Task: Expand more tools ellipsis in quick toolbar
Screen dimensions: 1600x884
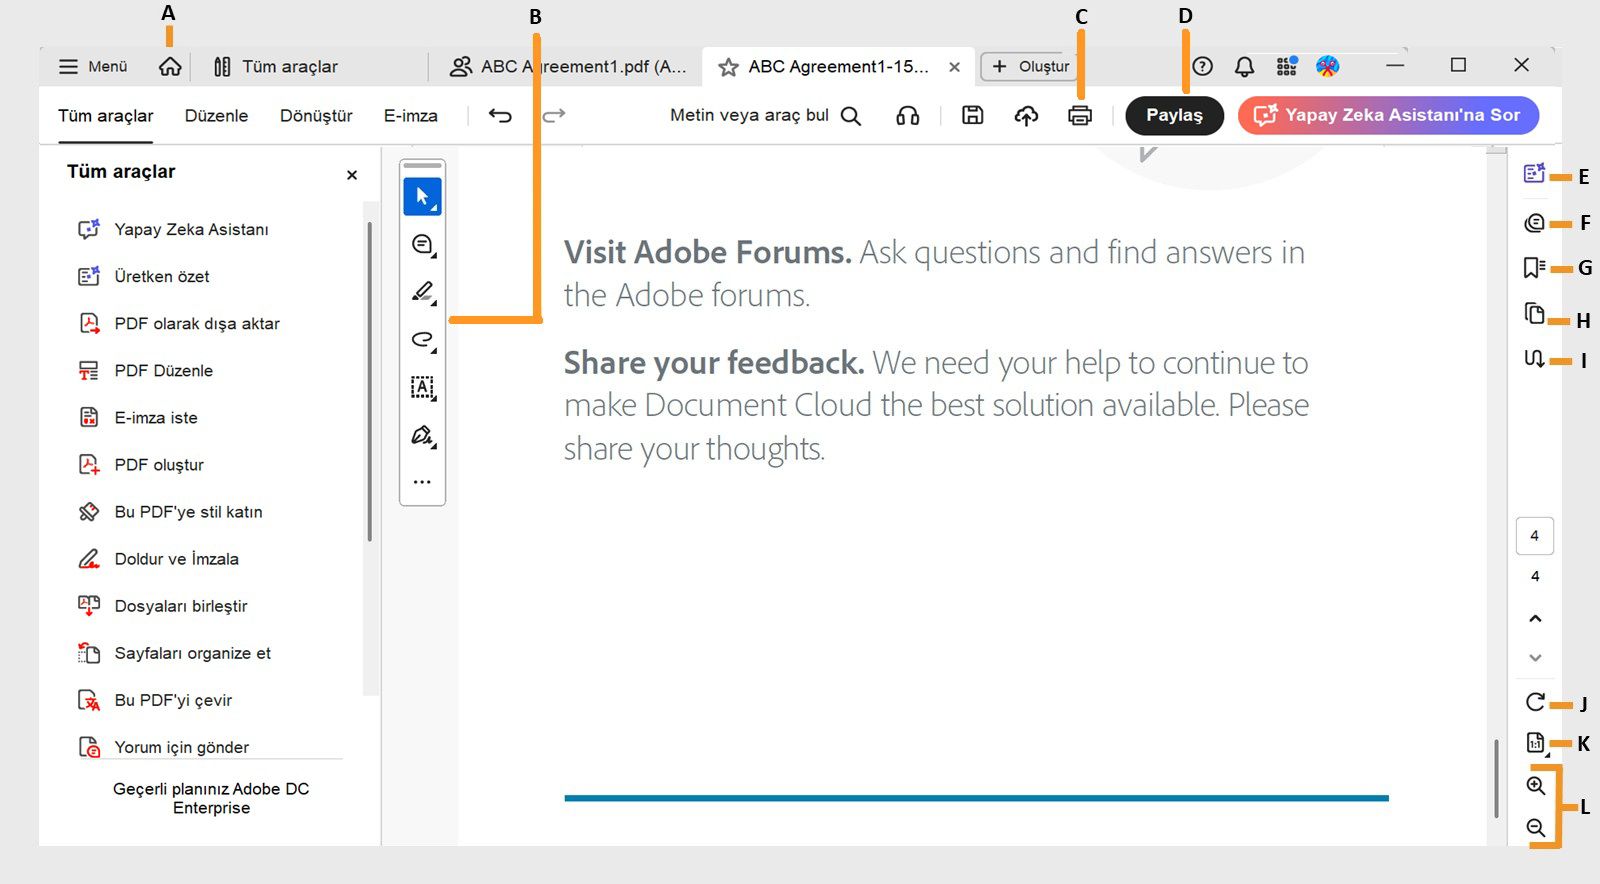Action: (422, 482)
